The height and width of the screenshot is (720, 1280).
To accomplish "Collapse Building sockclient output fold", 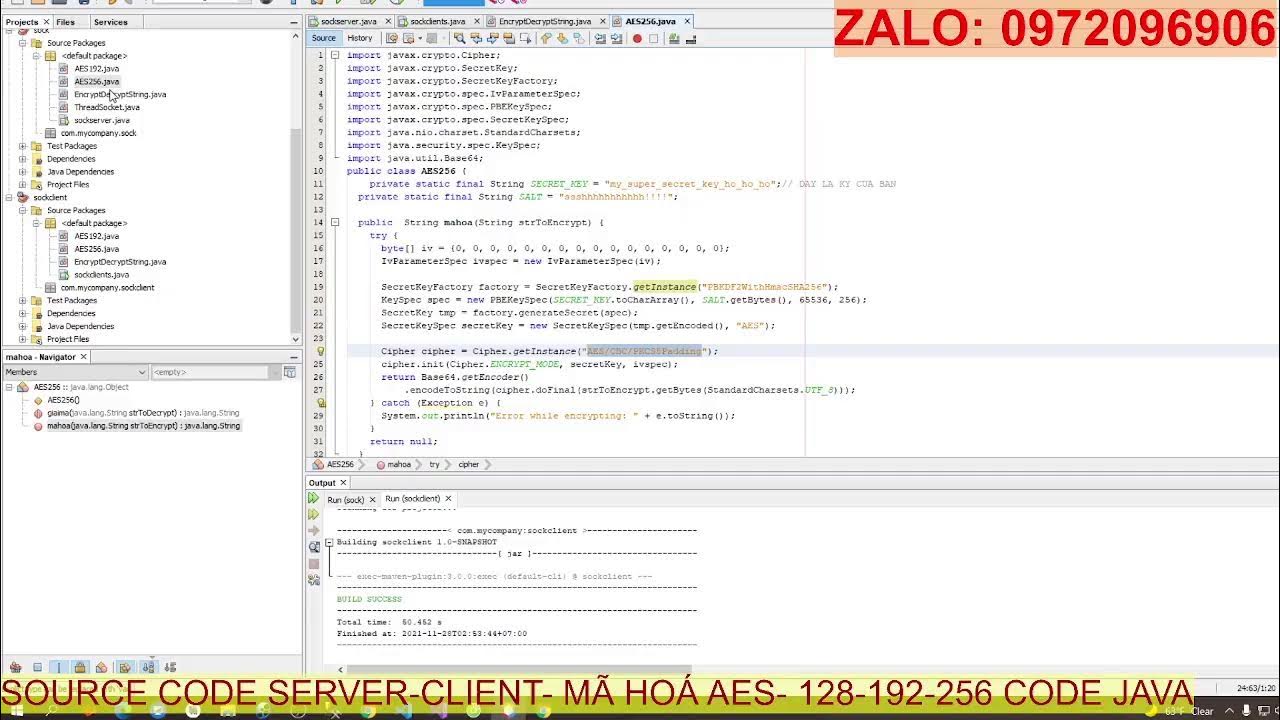I will point(328,542).
